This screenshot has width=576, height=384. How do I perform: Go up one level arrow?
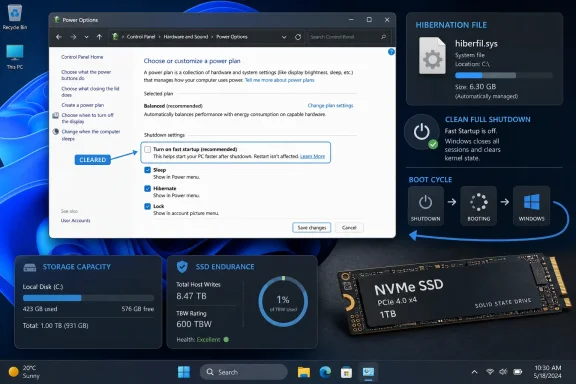[99, 37]
